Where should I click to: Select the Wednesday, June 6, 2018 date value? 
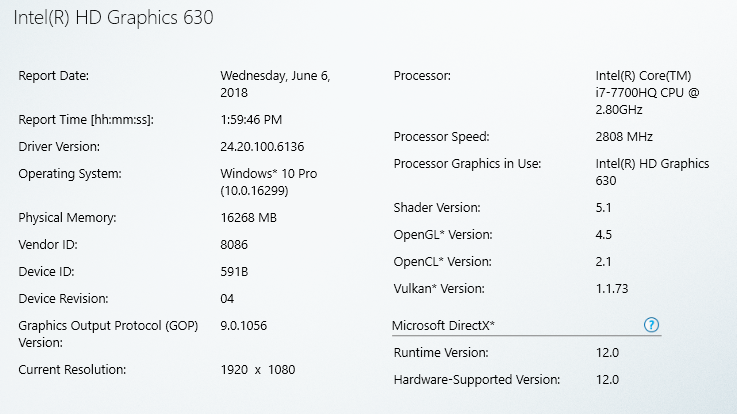275,84
